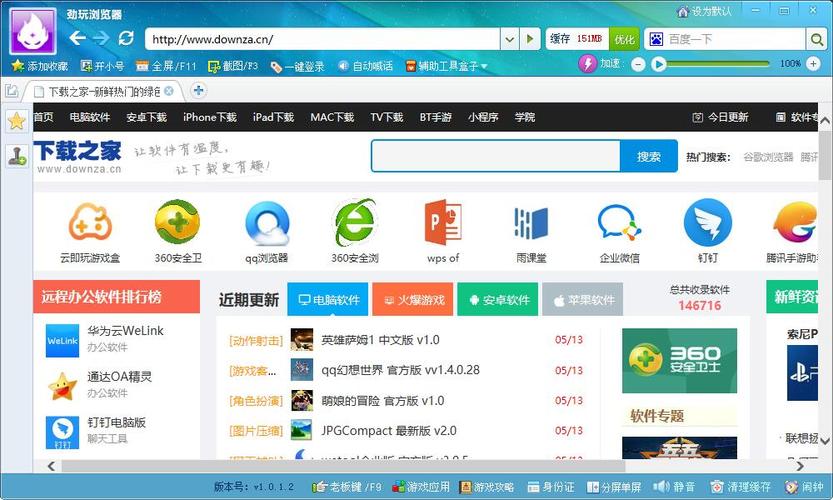Decrease speed with the minus button
Viewport: 833px width, 500px height.
coord(639,65)
